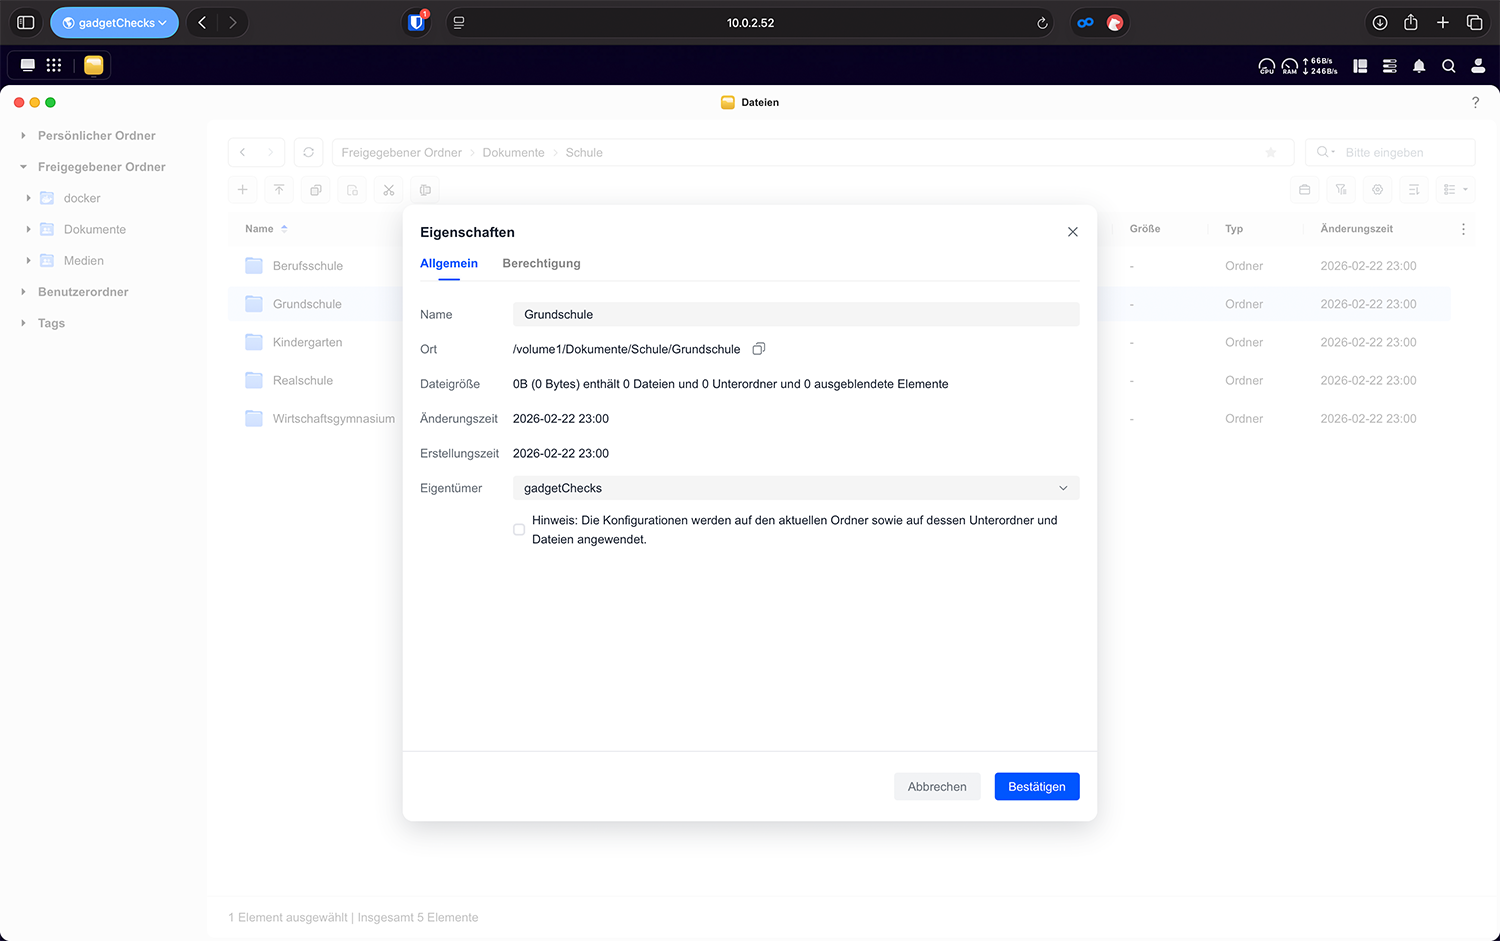Open the notifications bell in top bar
Viewport: 1500px width, 941px height.
pyautogui.click(x=1419, y=66)
